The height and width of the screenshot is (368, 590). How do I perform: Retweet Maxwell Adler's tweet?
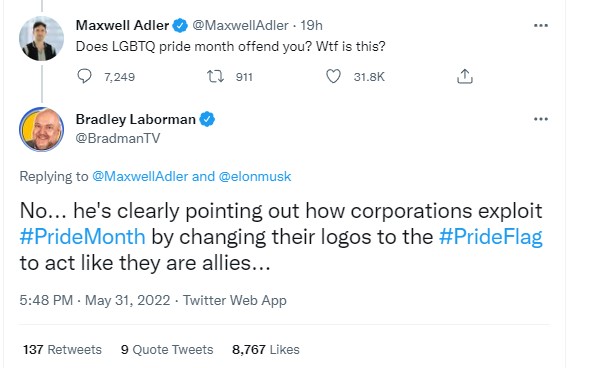tap(216, 76)
